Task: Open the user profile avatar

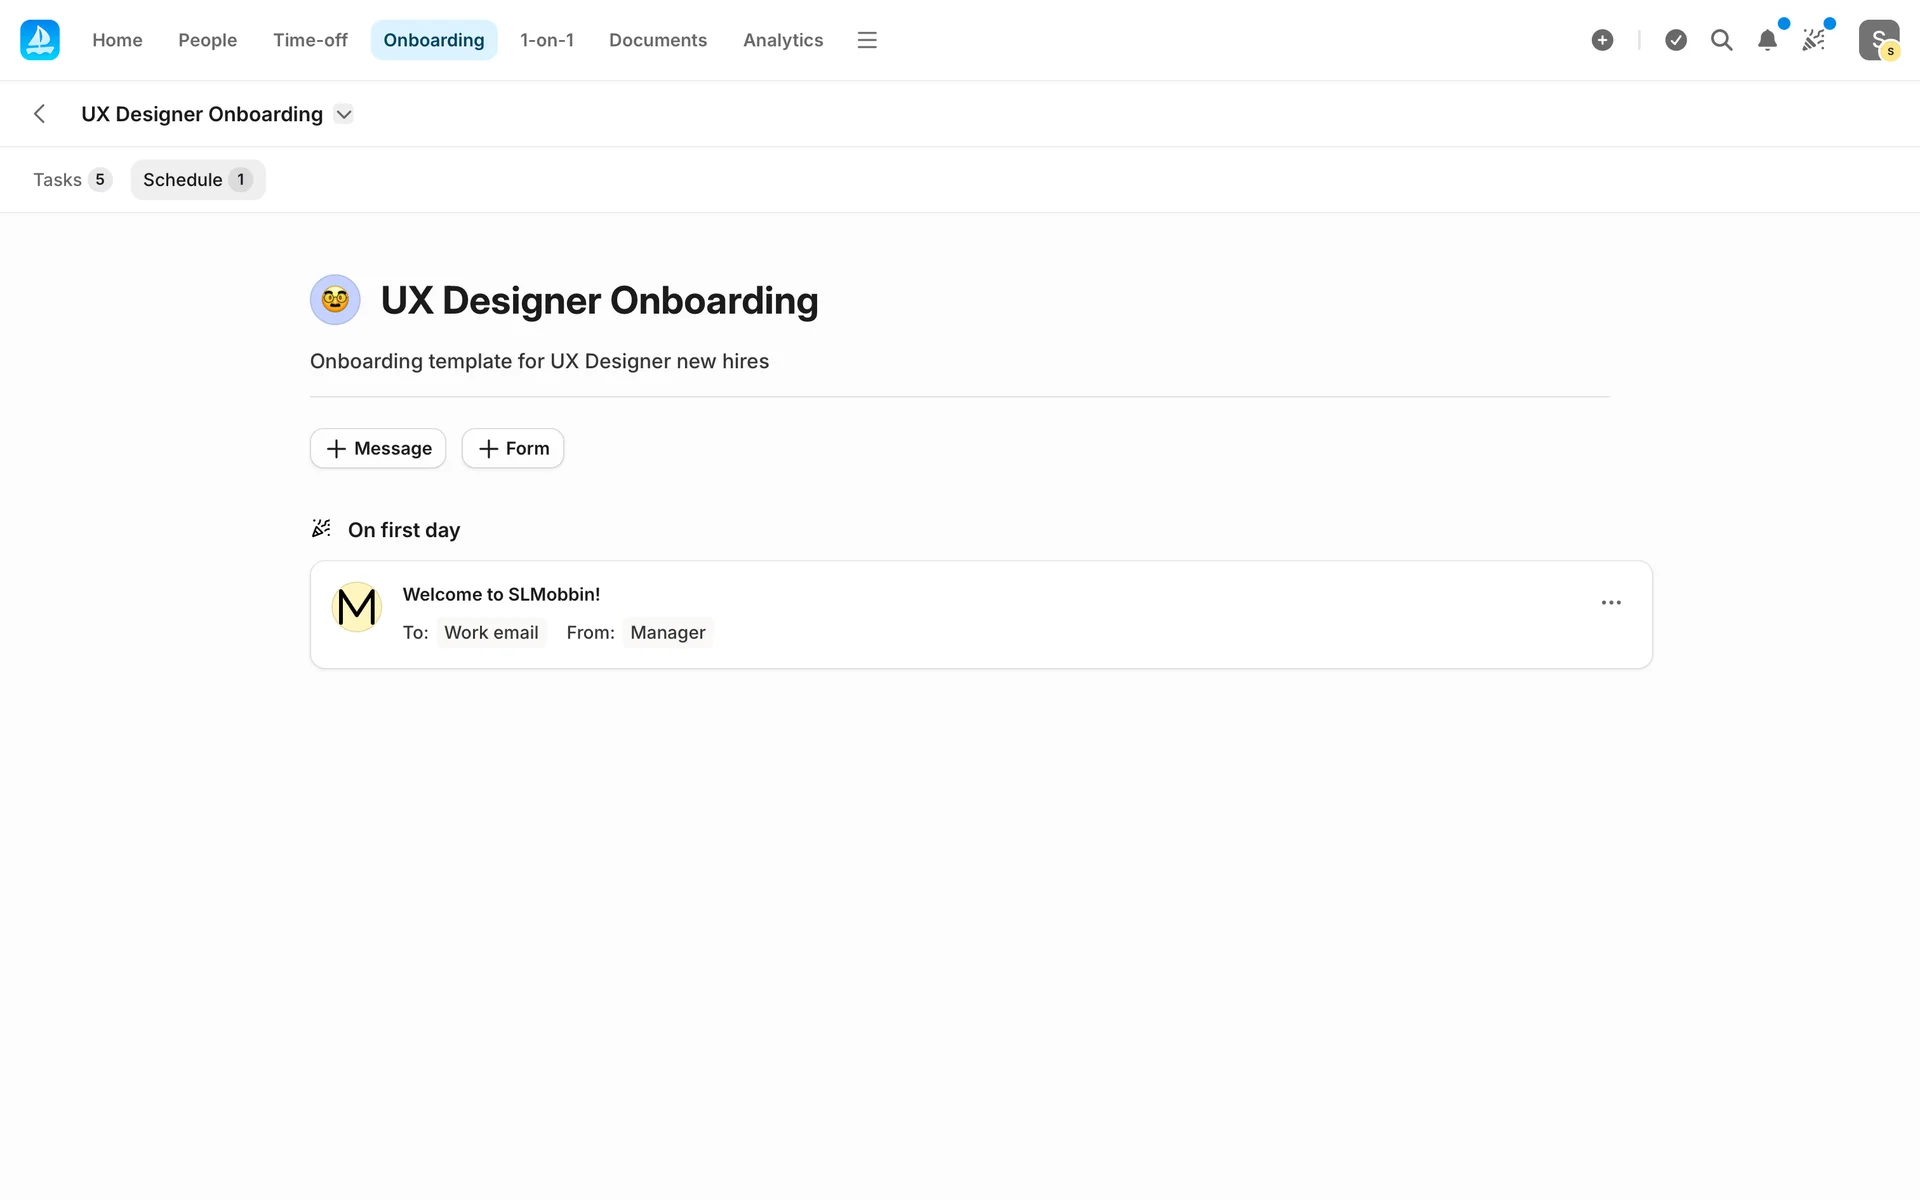Action: pyautogui.click(x=1878, y=40)
